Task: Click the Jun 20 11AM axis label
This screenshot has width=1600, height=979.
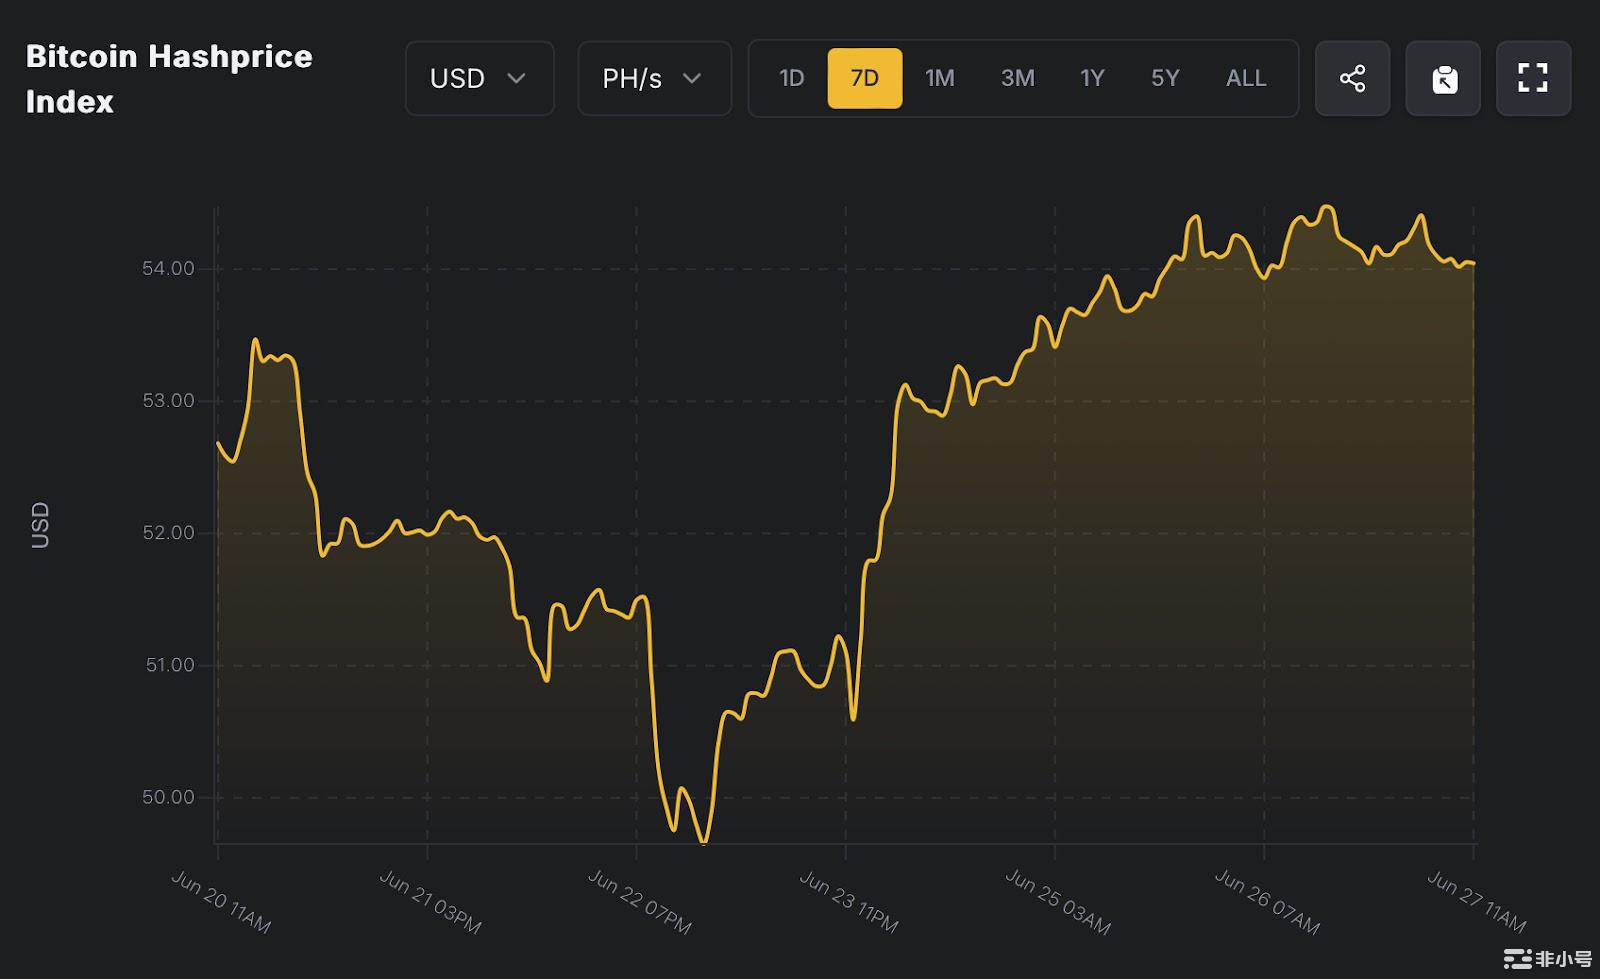Action: [221, 901]
